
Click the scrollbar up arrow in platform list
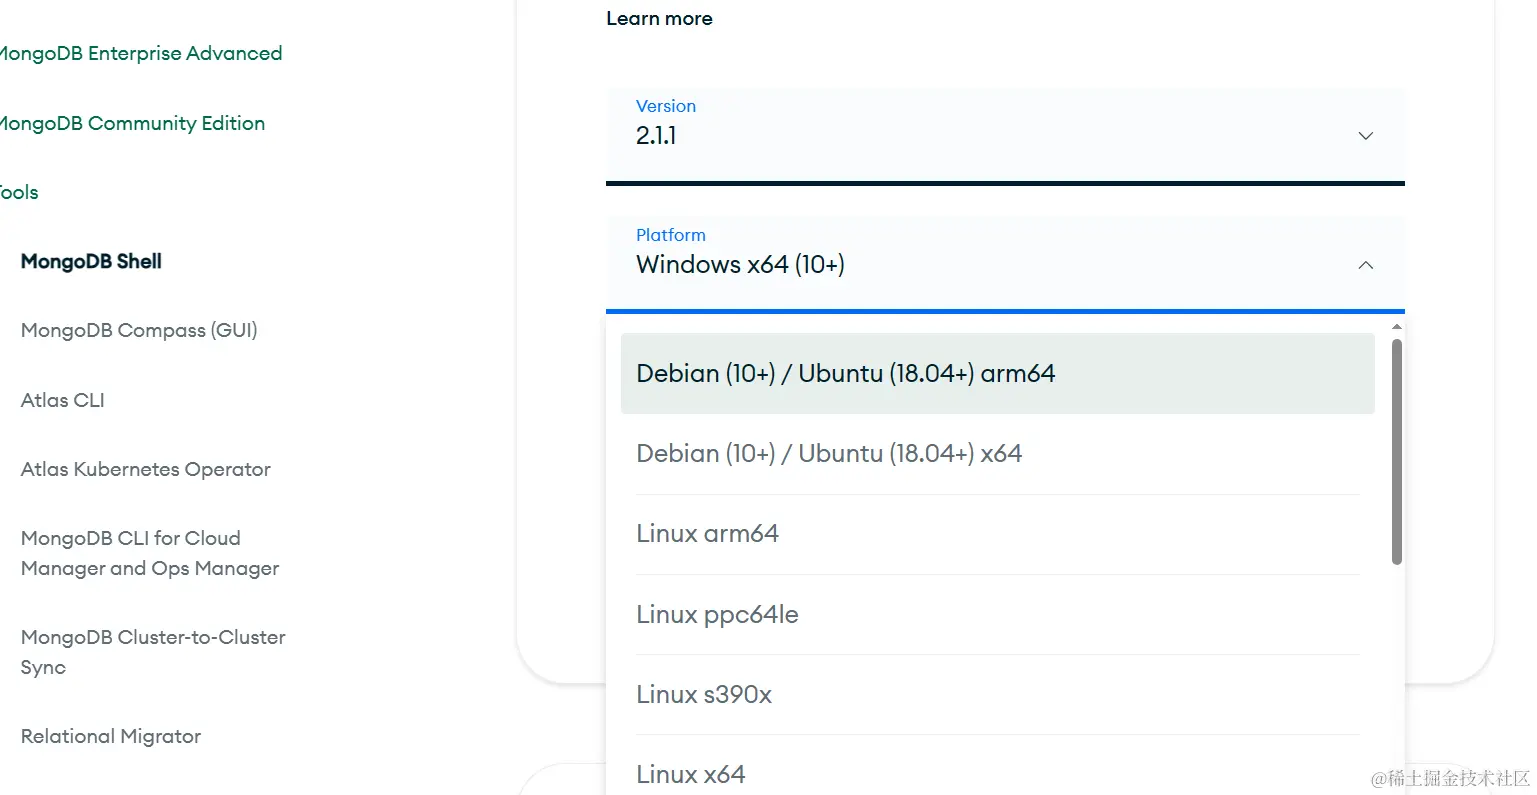pyautogui.click(x=1397, y=327)
